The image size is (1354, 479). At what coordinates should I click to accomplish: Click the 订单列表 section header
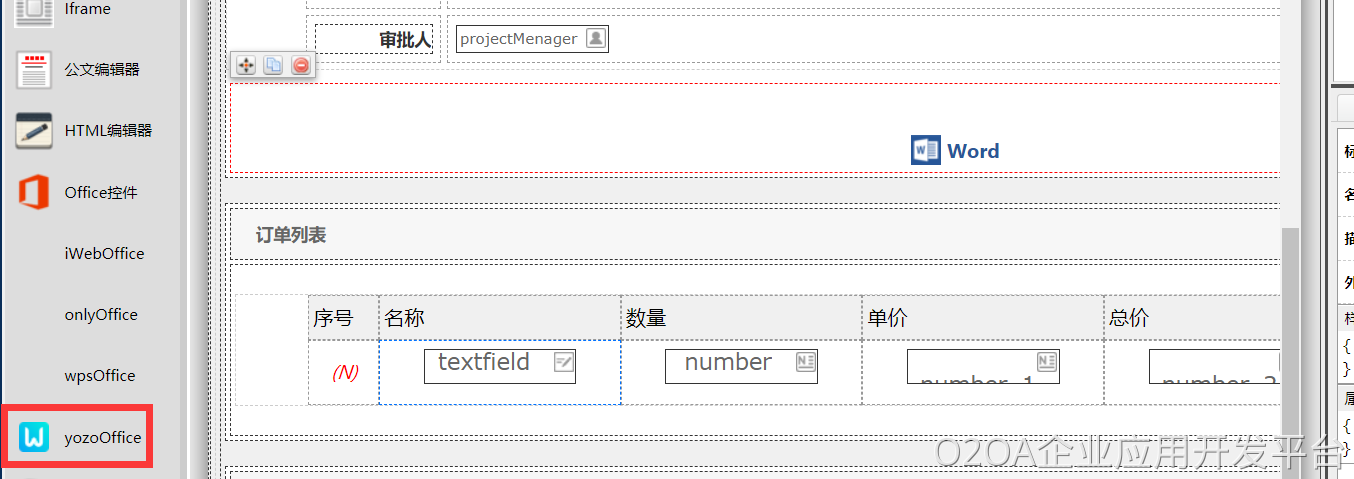tap(291, 235)
